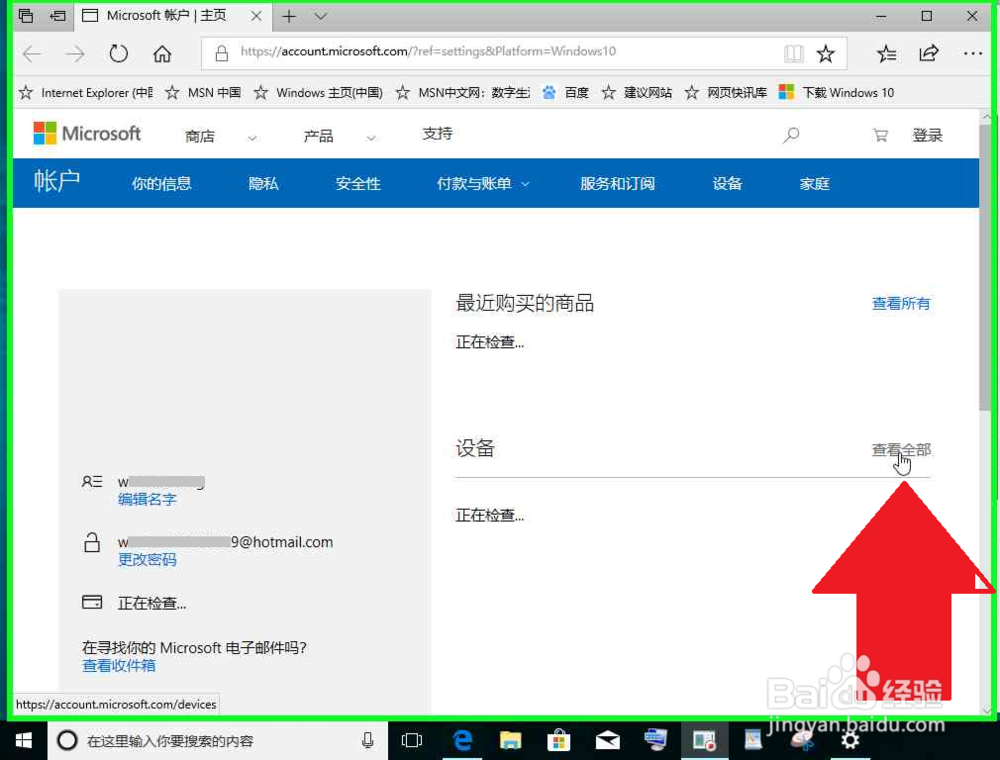This screenshot has width=1000, height=760.
Task: Click the 编辑名字 link
Action: 147,499
